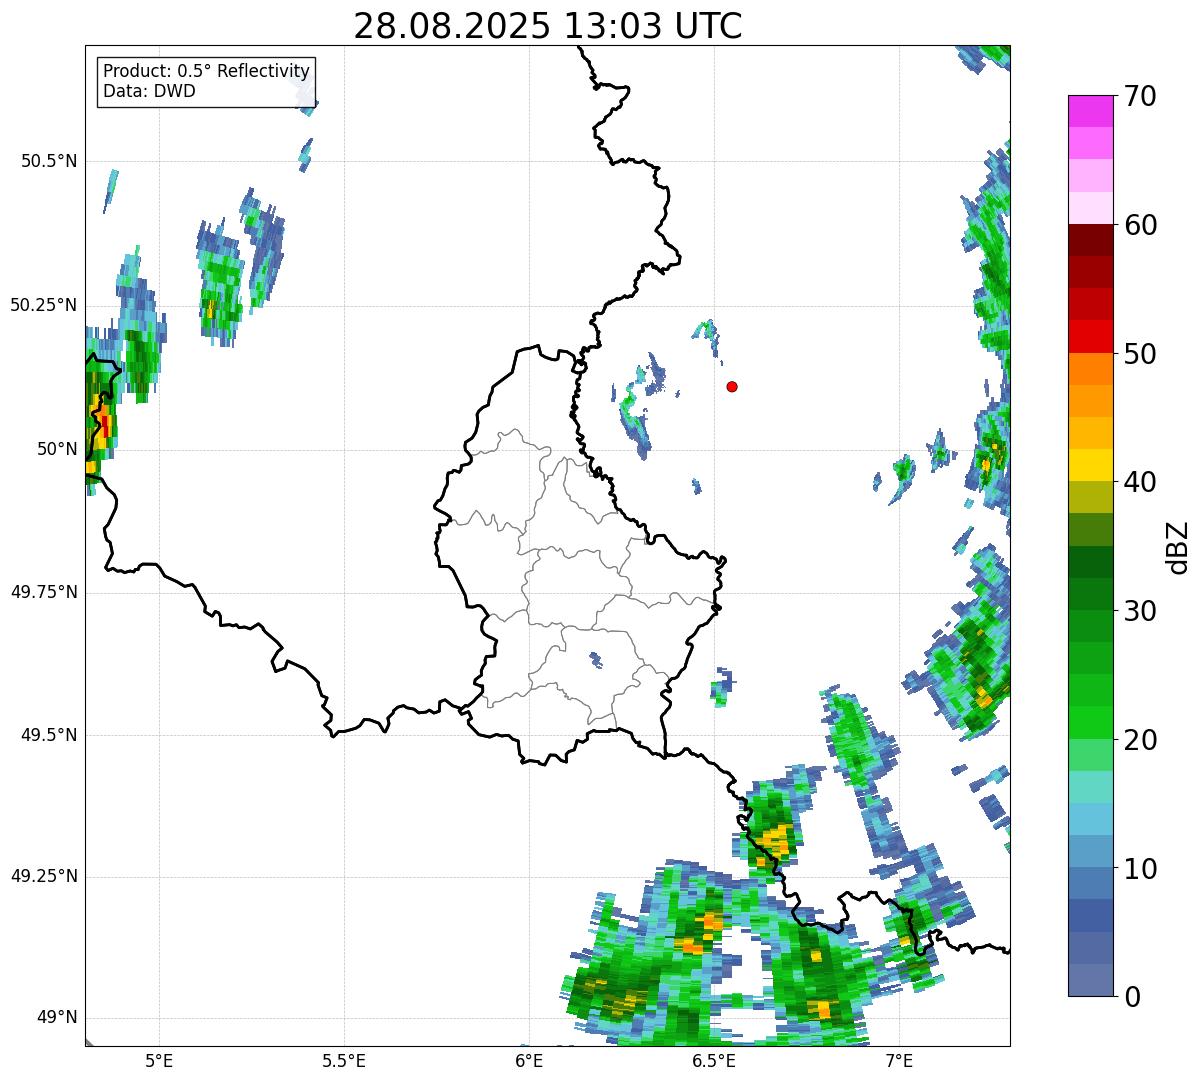This screenshot has height=1081, width=1202.
Task: Click the 49.75°N latitude label
Action: tap(44, 592)
